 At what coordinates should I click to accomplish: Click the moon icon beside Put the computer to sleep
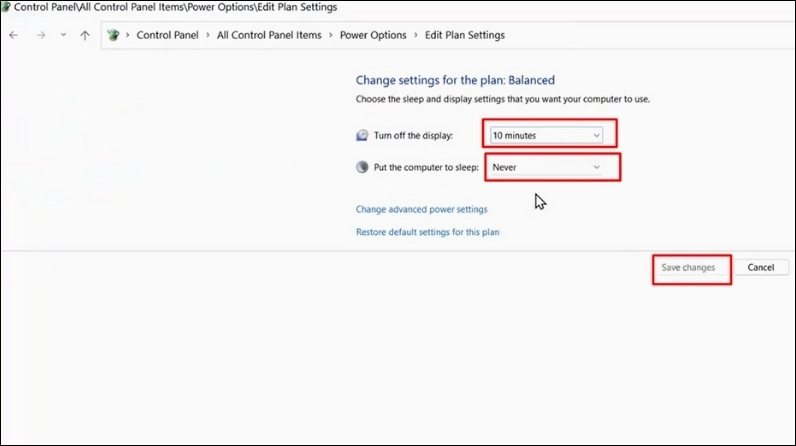(362, 167)
